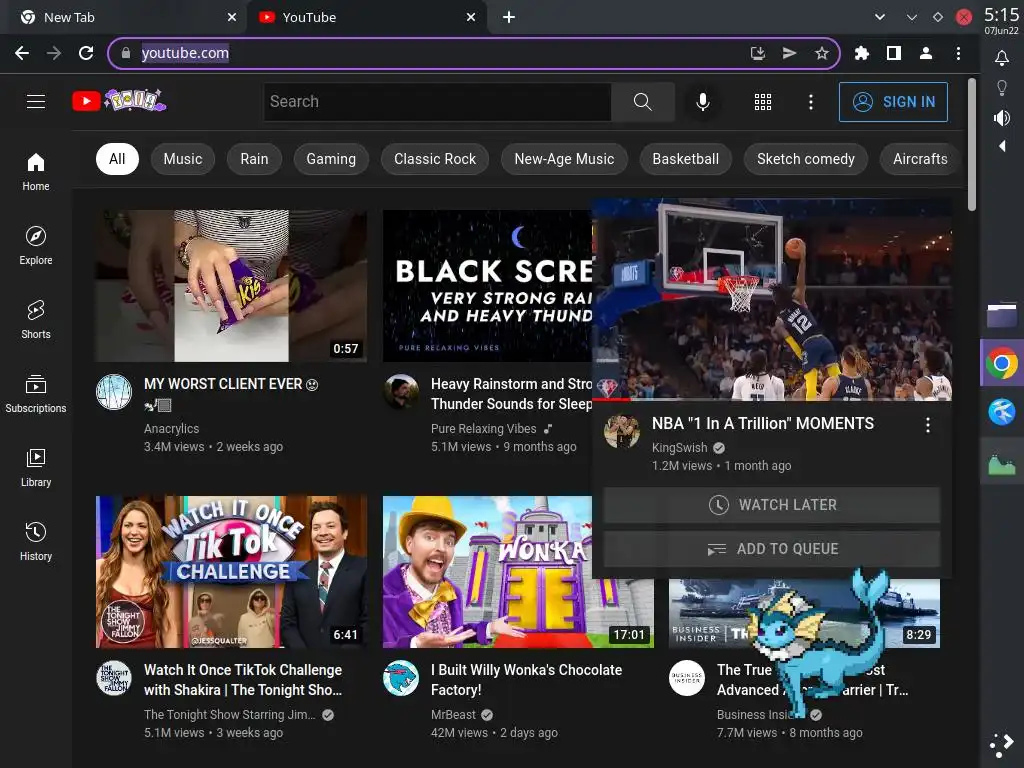Open Explore in sidebar

(x=36, y=246)
